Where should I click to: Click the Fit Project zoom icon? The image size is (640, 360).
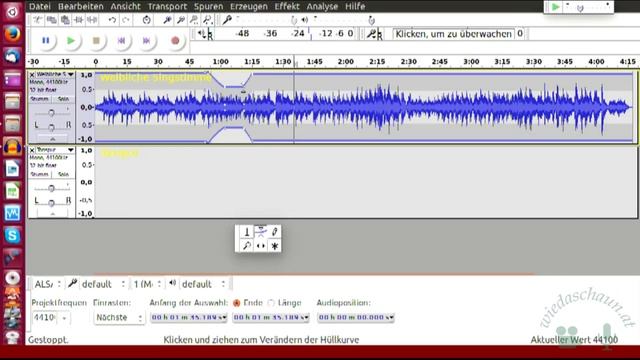[x=208, y=20]
